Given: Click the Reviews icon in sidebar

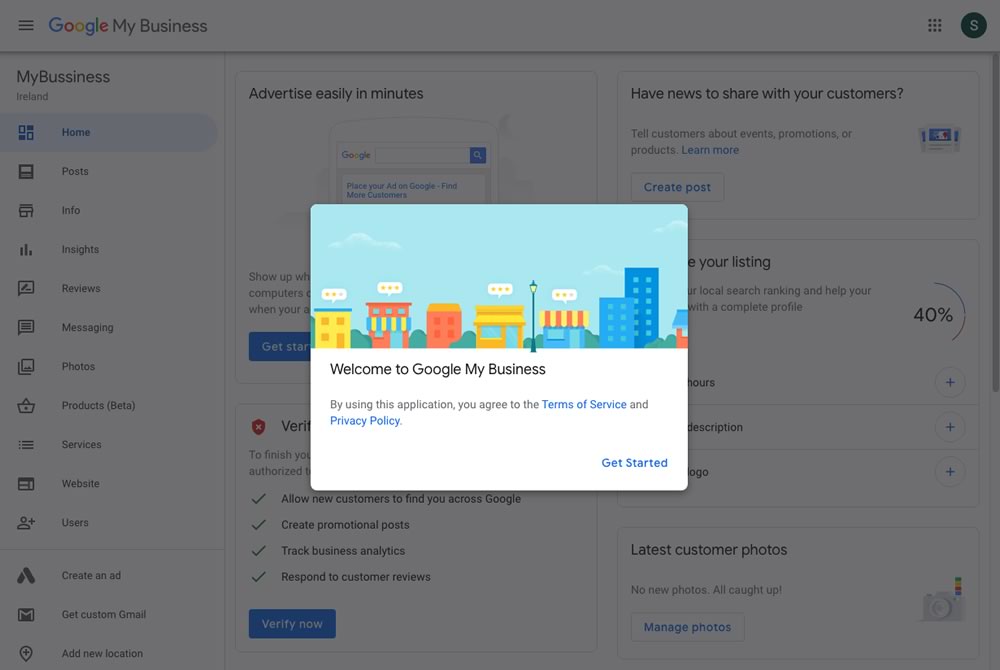Looking at the screenshot, I should tap(26, 288).
